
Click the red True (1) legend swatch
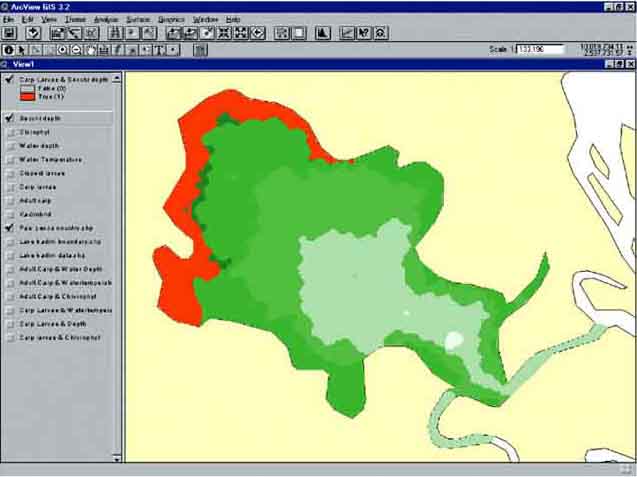[26, 96]
